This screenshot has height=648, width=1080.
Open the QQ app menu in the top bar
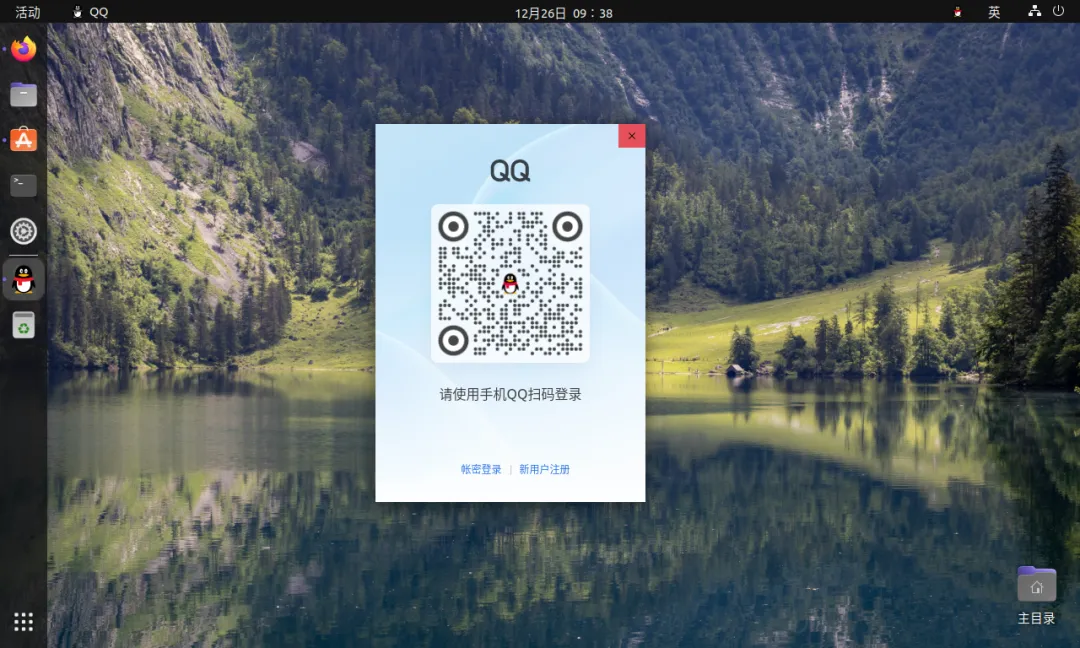[x=91, y=12]
